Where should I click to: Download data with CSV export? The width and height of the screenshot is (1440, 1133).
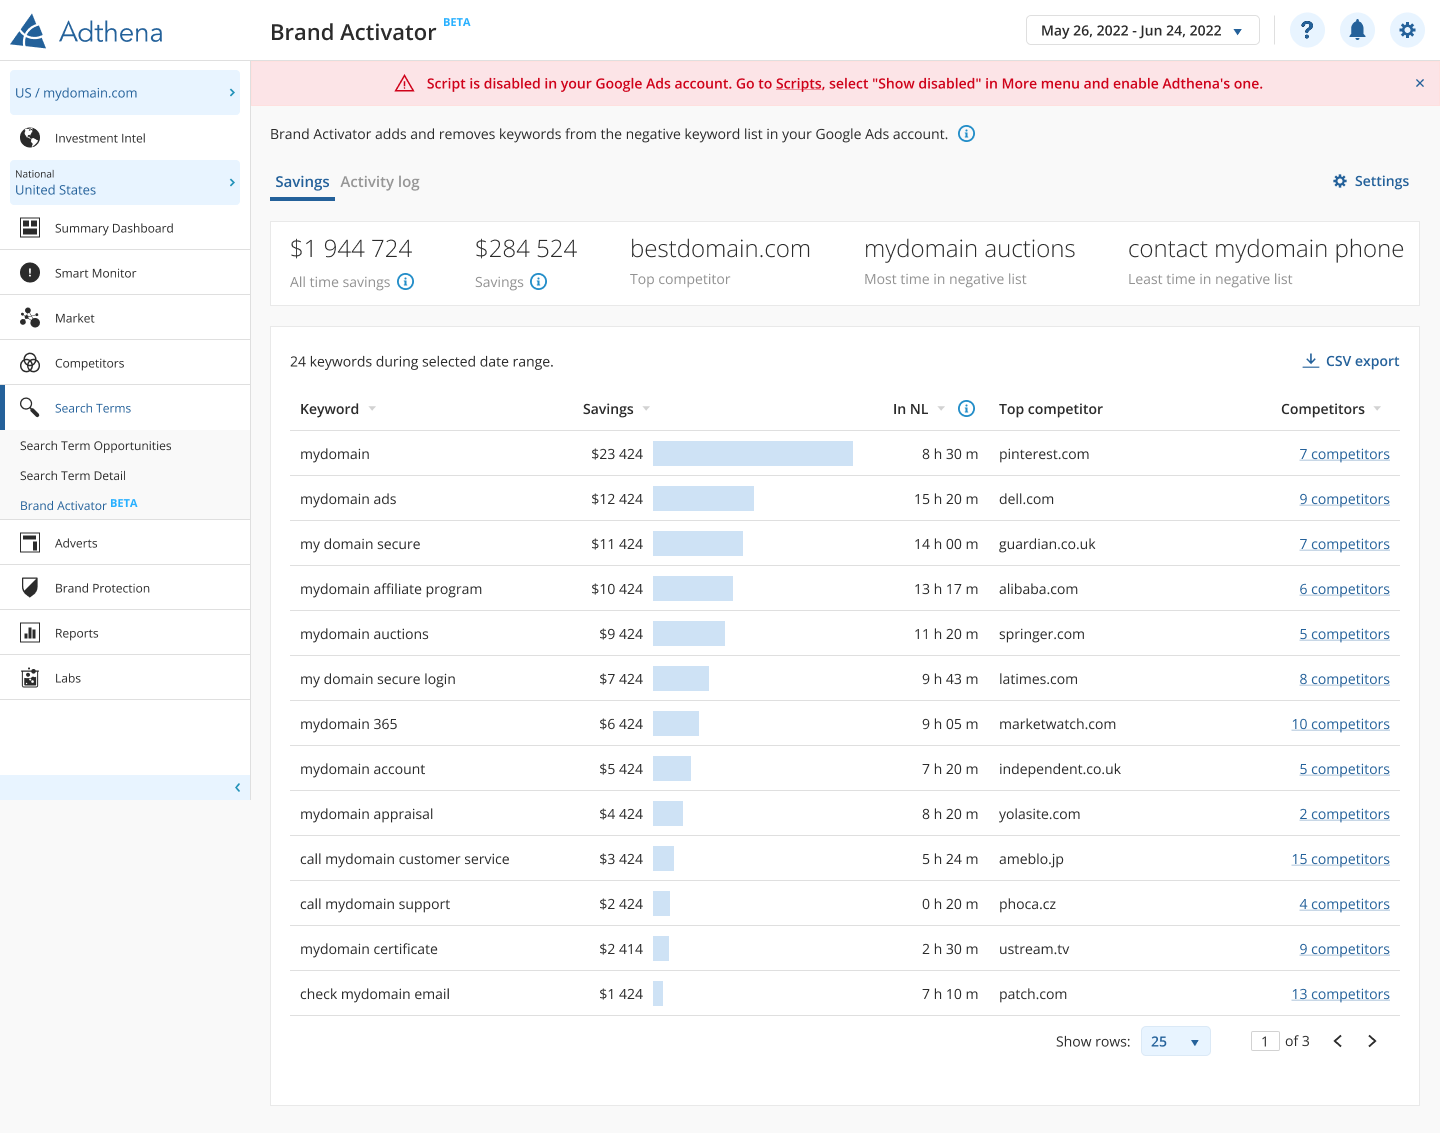(1351, 361)
